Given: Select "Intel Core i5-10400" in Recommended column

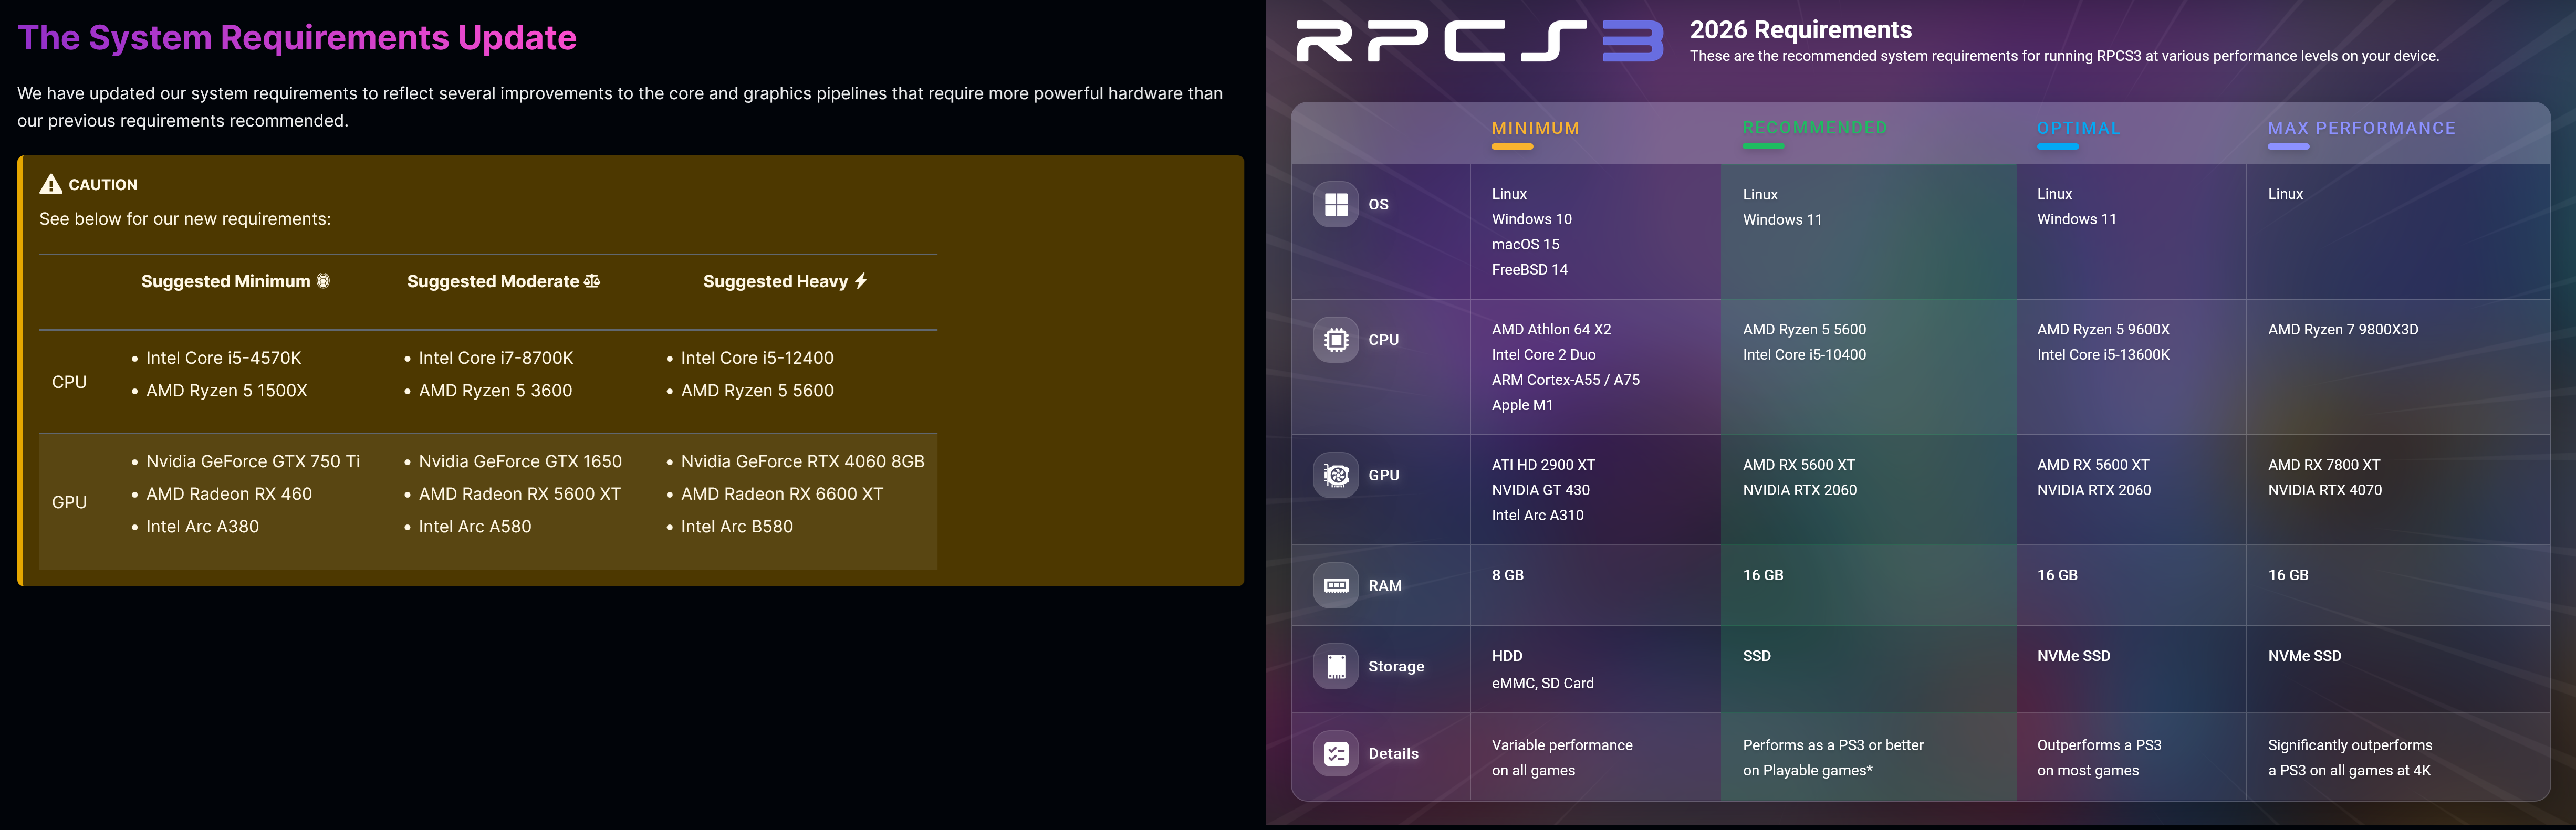Looking at the screenshot, I should 1805,355.
